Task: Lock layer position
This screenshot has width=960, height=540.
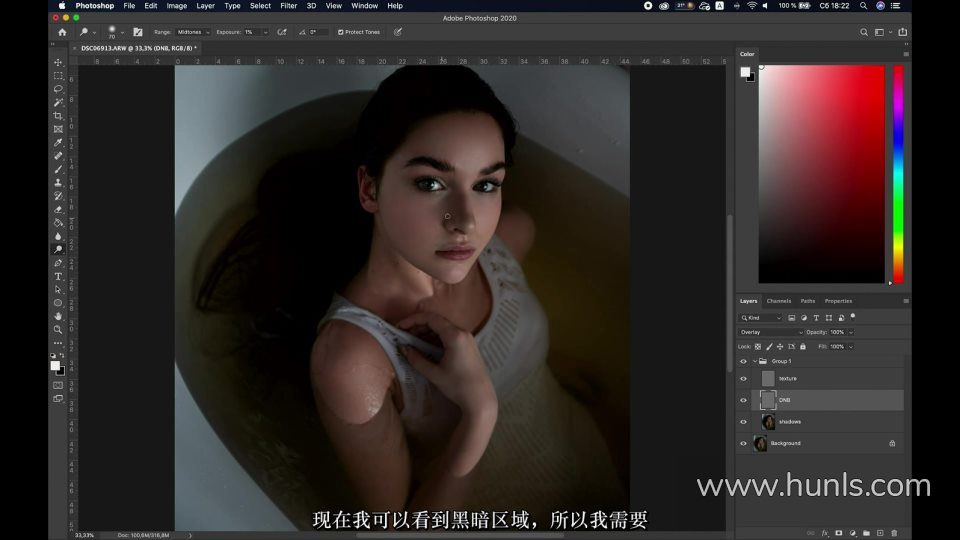Action: point(780,347)
